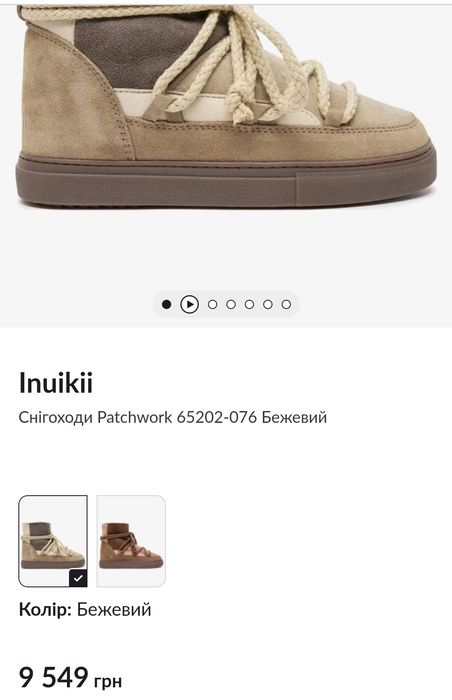Image resolution: width=452 pixels, height=700 pixels.
Task: Click the 65202-076 product code
Action: click(x=217, y=417)
